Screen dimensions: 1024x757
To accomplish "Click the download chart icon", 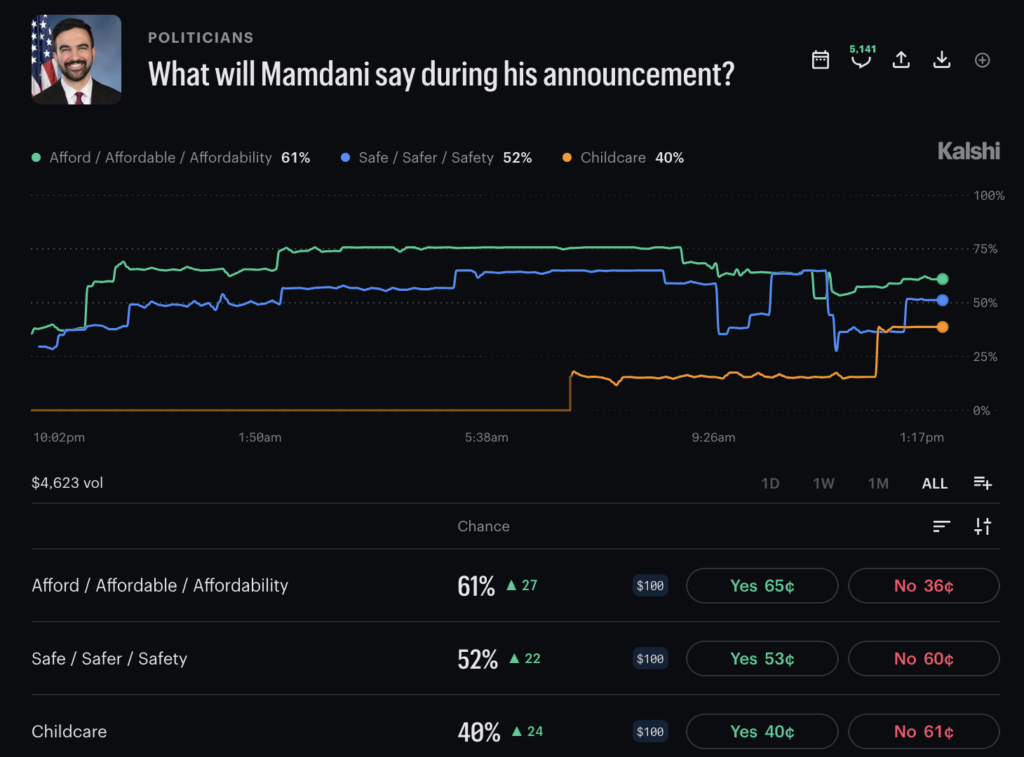I will 942,60.
